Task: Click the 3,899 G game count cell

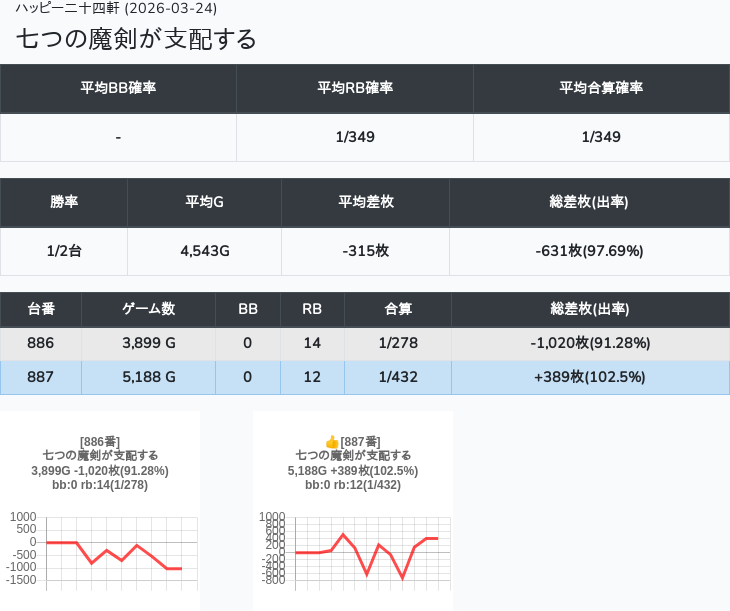Action: click(x=148, y=343)
